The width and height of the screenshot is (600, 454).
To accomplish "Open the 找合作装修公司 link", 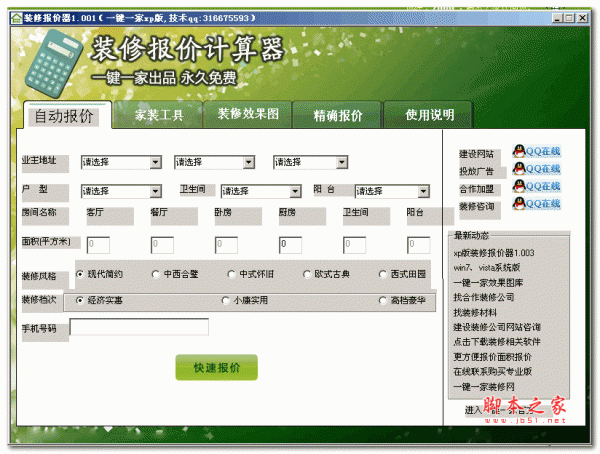I will [x=484, y=297].
